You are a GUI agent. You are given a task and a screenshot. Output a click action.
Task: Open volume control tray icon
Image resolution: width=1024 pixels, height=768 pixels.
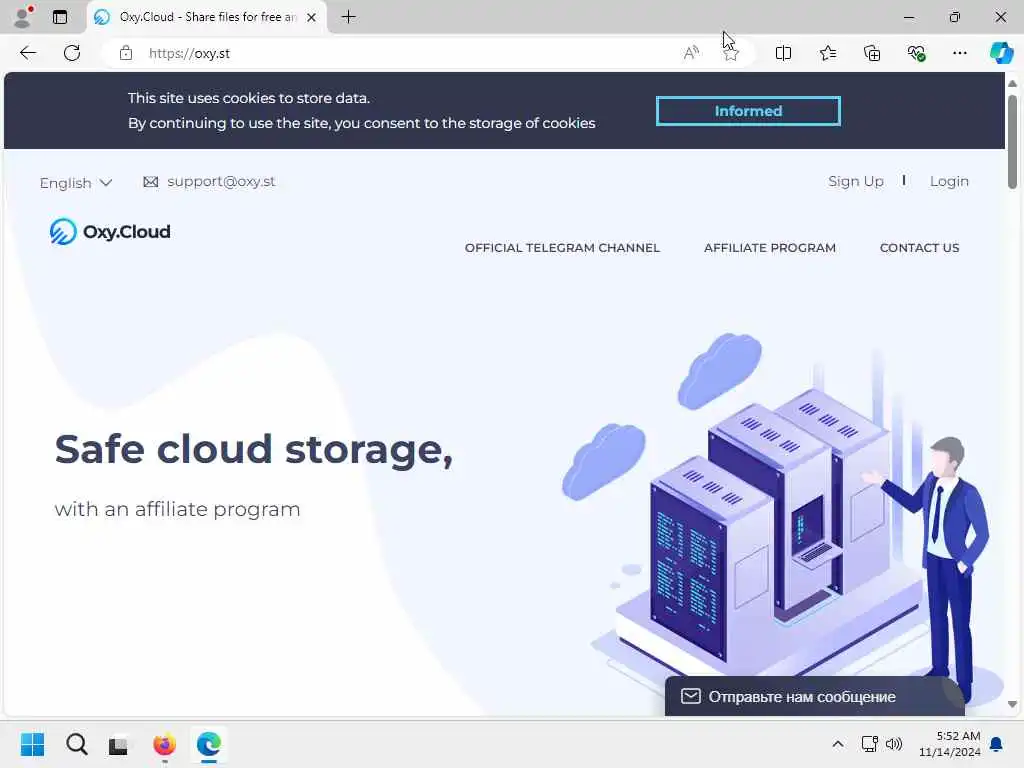tap(893, 744)
